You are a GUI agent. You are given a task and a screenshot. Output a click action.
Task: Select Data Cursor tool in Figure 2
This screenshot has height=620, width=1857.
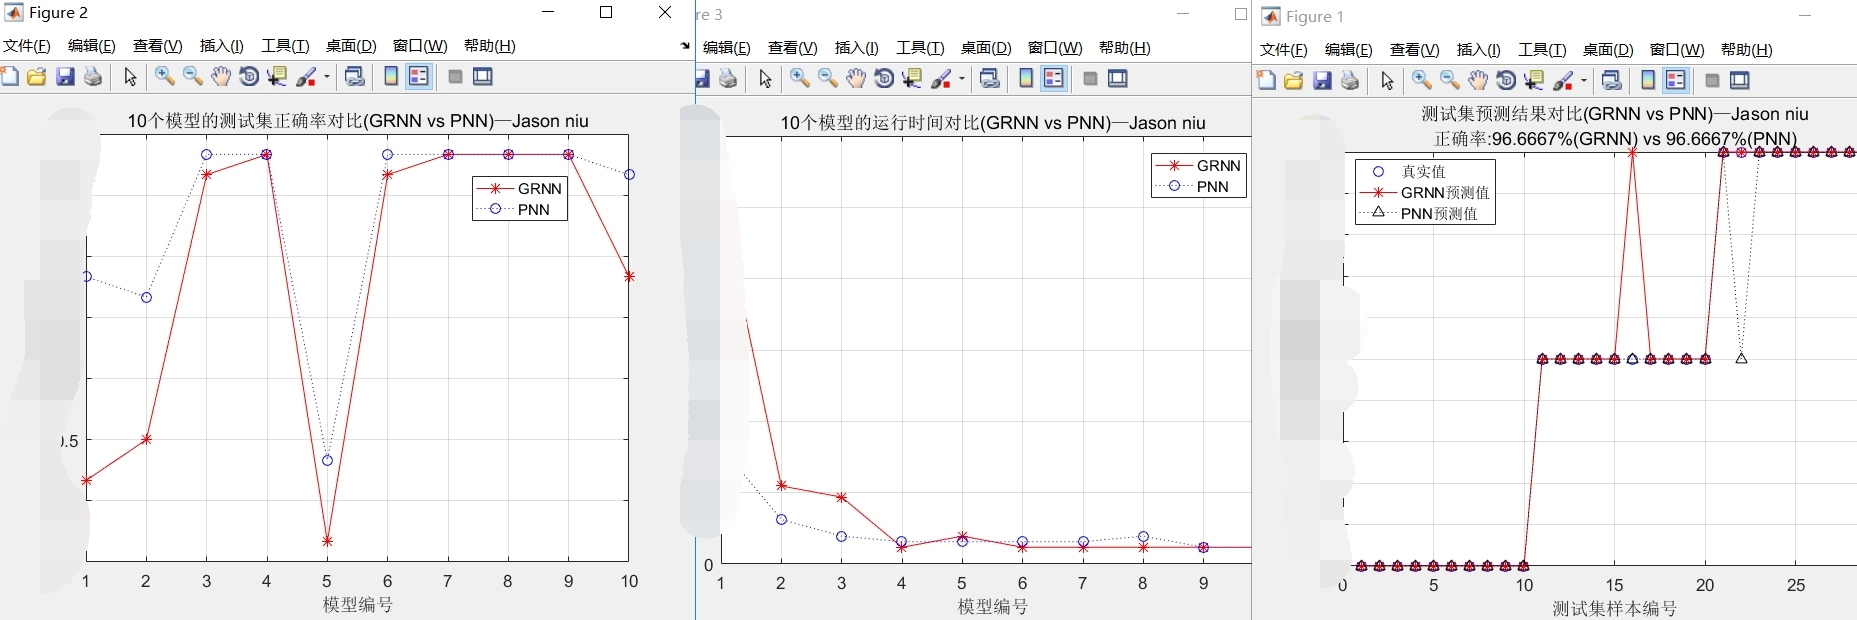277,77
